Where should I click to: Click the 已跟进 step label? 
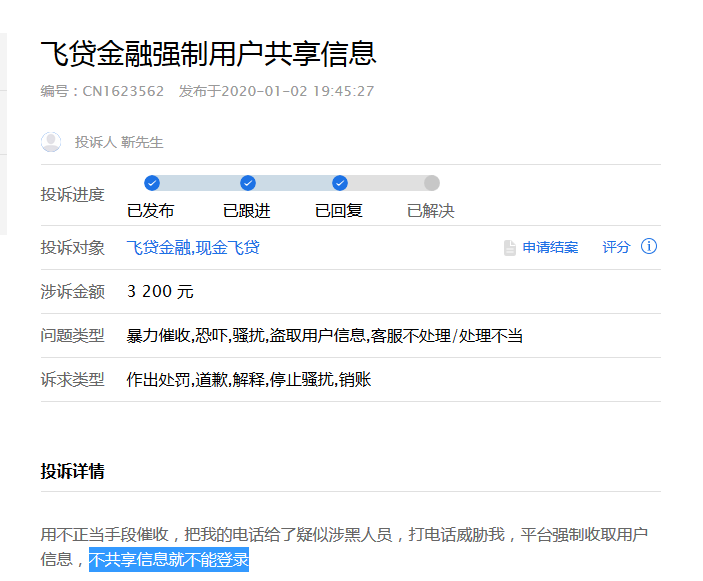pos(247,211)
